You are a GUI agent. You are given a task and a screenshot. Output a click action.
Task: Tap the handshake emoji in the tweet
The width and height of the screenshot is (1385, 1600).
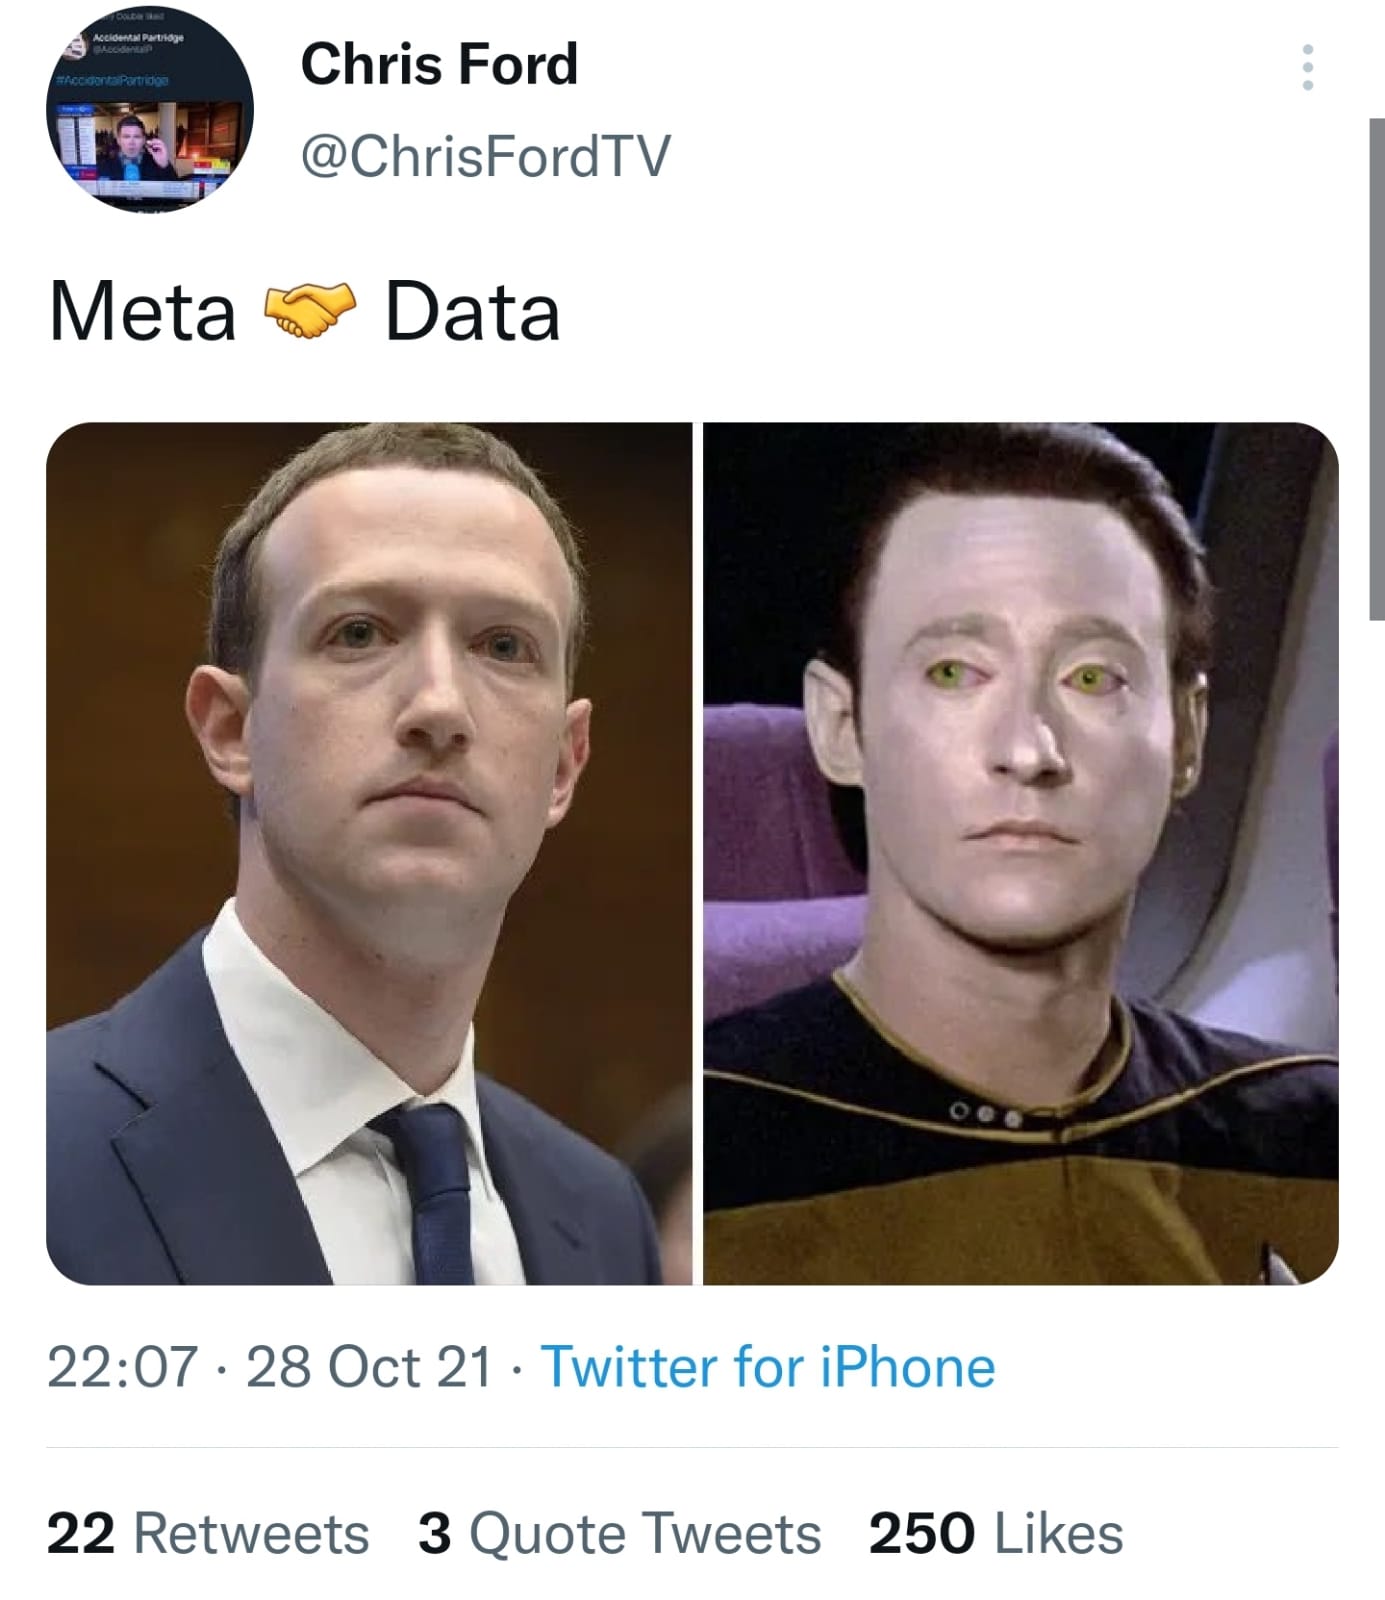[x=310, y=311]
